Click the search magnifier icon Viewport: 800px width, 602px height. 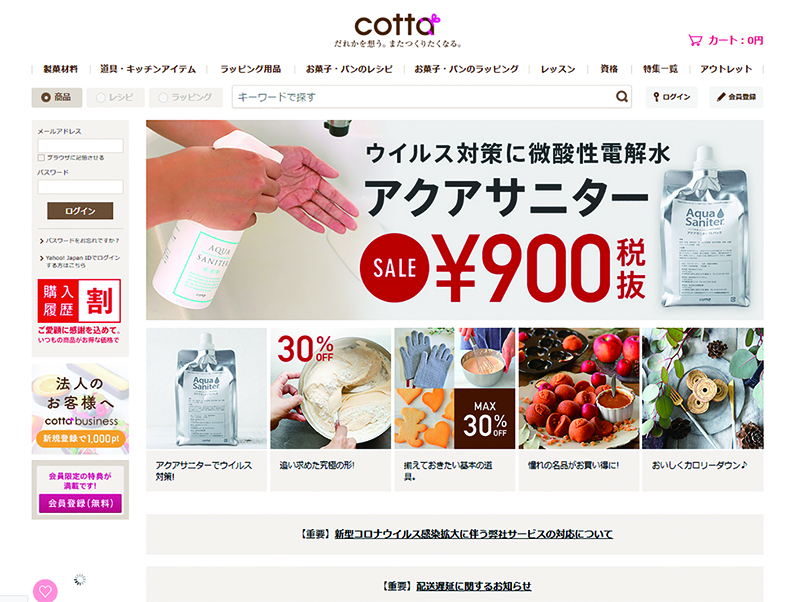tap(621, 96)
